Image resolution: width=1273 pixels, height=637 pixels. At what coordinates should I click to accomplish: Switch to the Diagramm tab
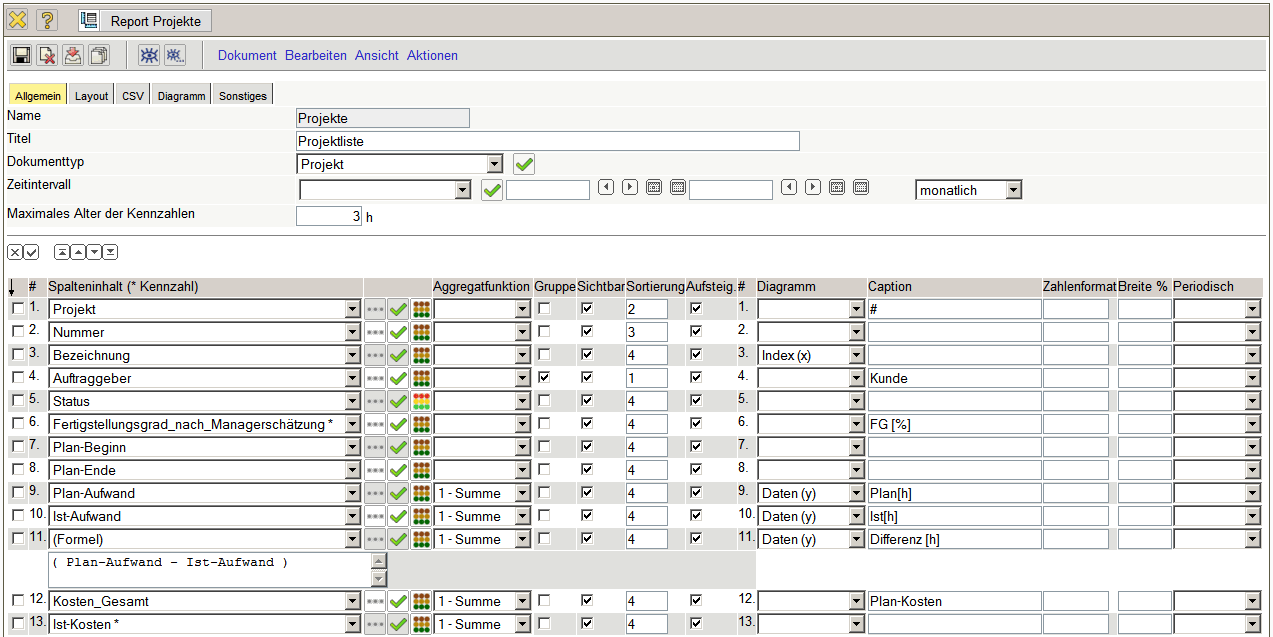pos(181,96)
